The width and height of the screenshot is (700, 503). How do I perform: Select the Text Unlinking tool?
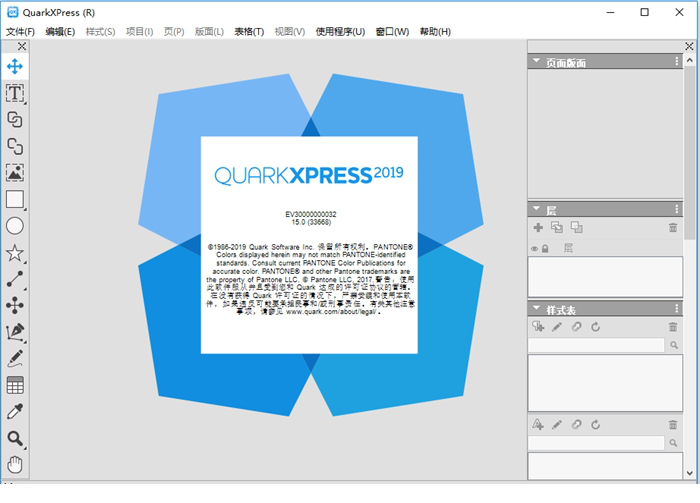(x=15, y=146)
